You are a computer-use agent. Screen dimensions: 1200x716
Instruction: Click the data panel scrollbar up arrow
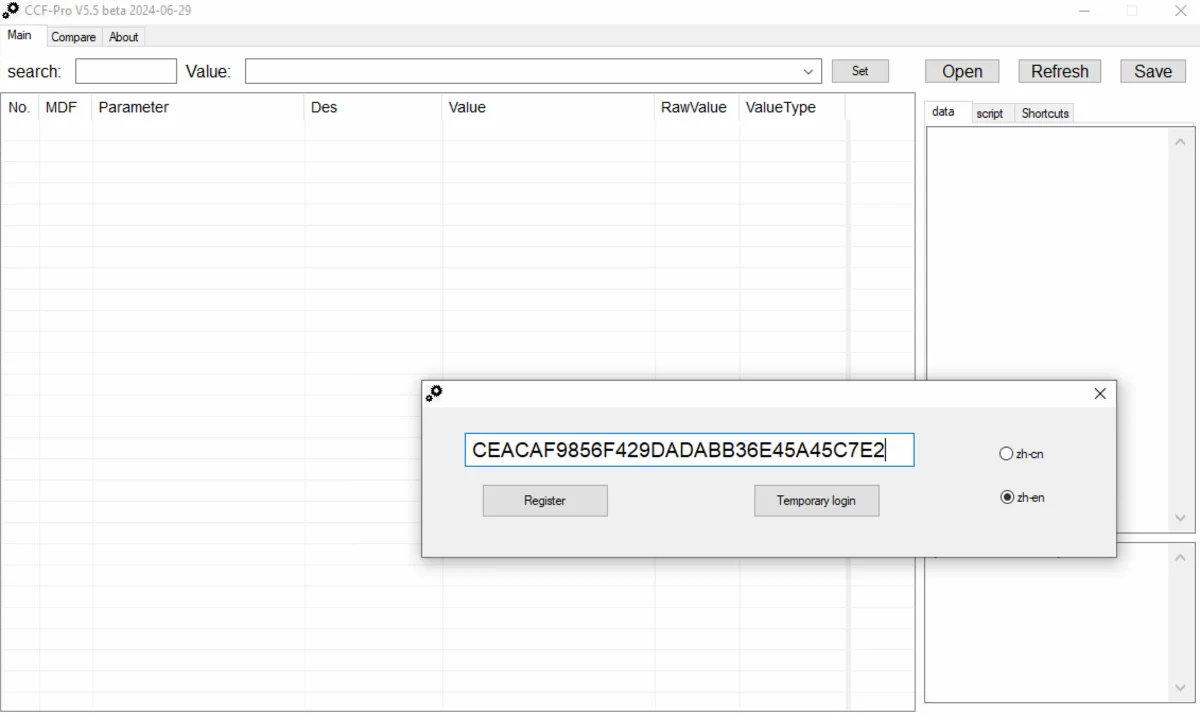click(1180, 141)
